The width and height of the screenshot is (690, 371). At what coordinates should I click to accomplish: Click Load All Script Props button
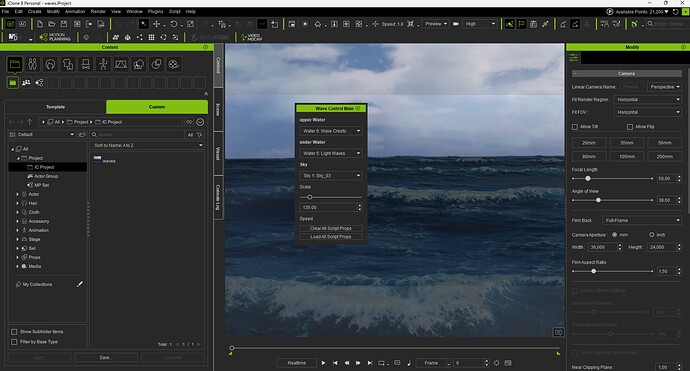tap(331, 237)
